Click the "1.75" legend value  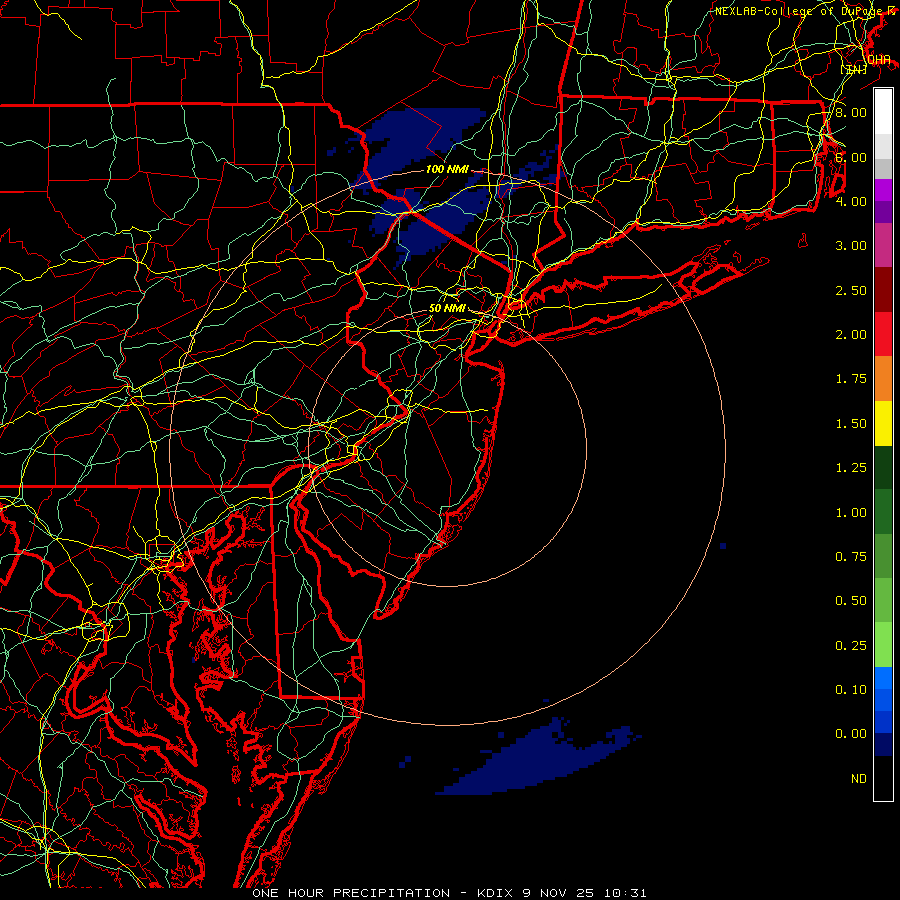[x=851, y=379]
